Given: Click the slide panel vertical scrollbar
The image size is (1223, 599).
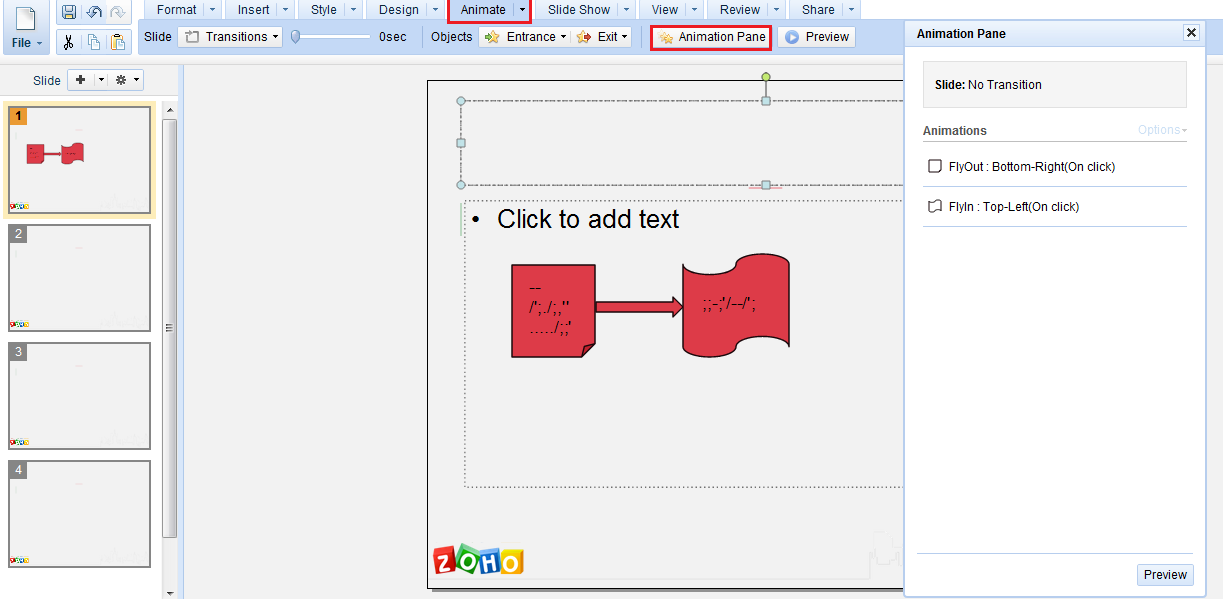Looking at the screenshot, I should click(x=170, y=328).
